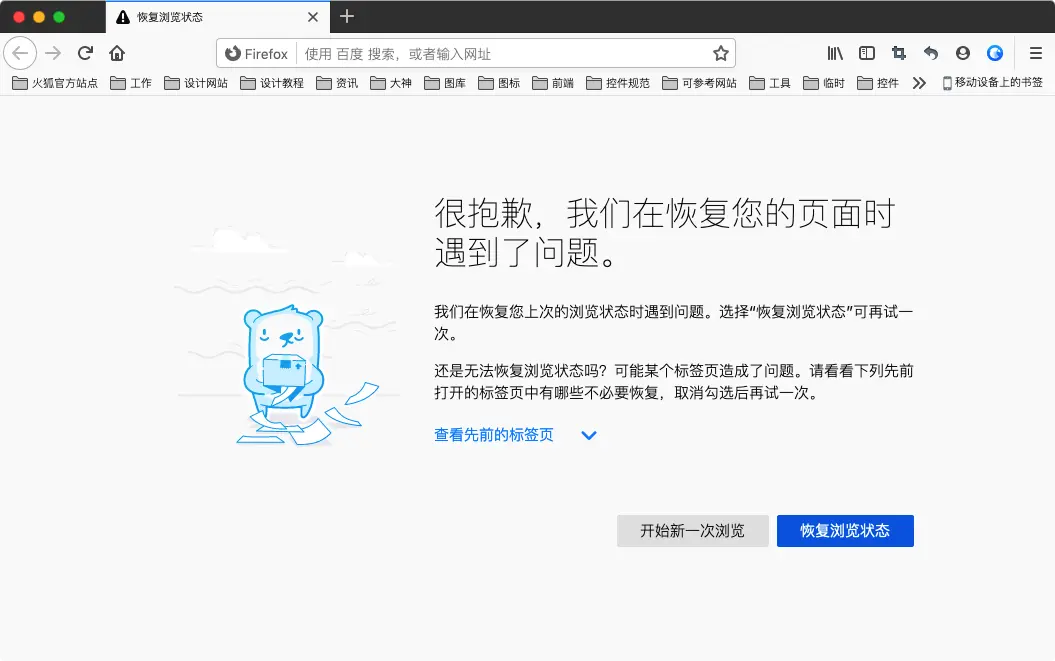Open 移动设备上的书签 folder
The width and height of the screenshot is (1055, 661).
point(992,83)
